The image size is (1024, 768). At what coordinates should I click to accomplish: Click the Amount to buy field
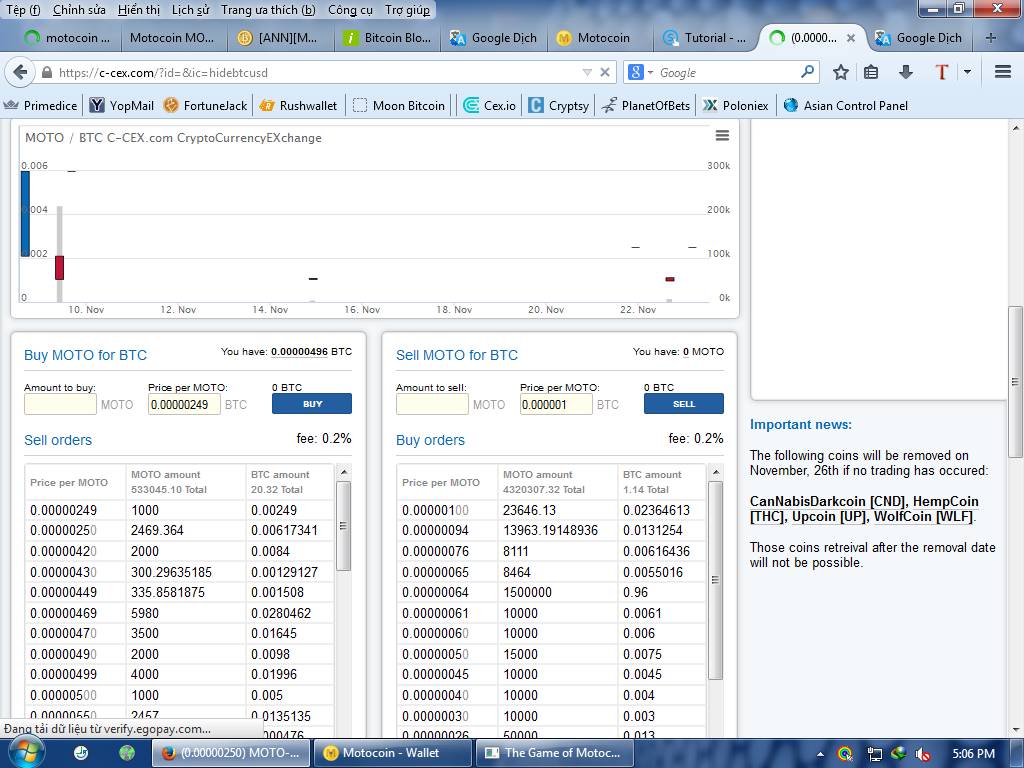coord(60,404)
